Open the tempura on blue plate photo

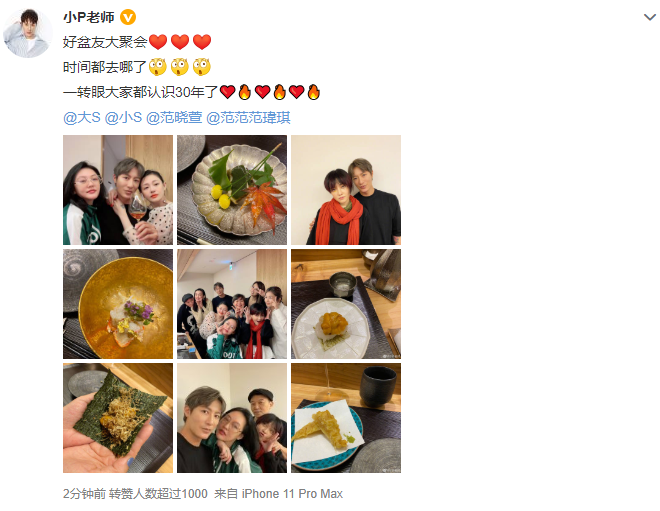[x=346, y=418]
